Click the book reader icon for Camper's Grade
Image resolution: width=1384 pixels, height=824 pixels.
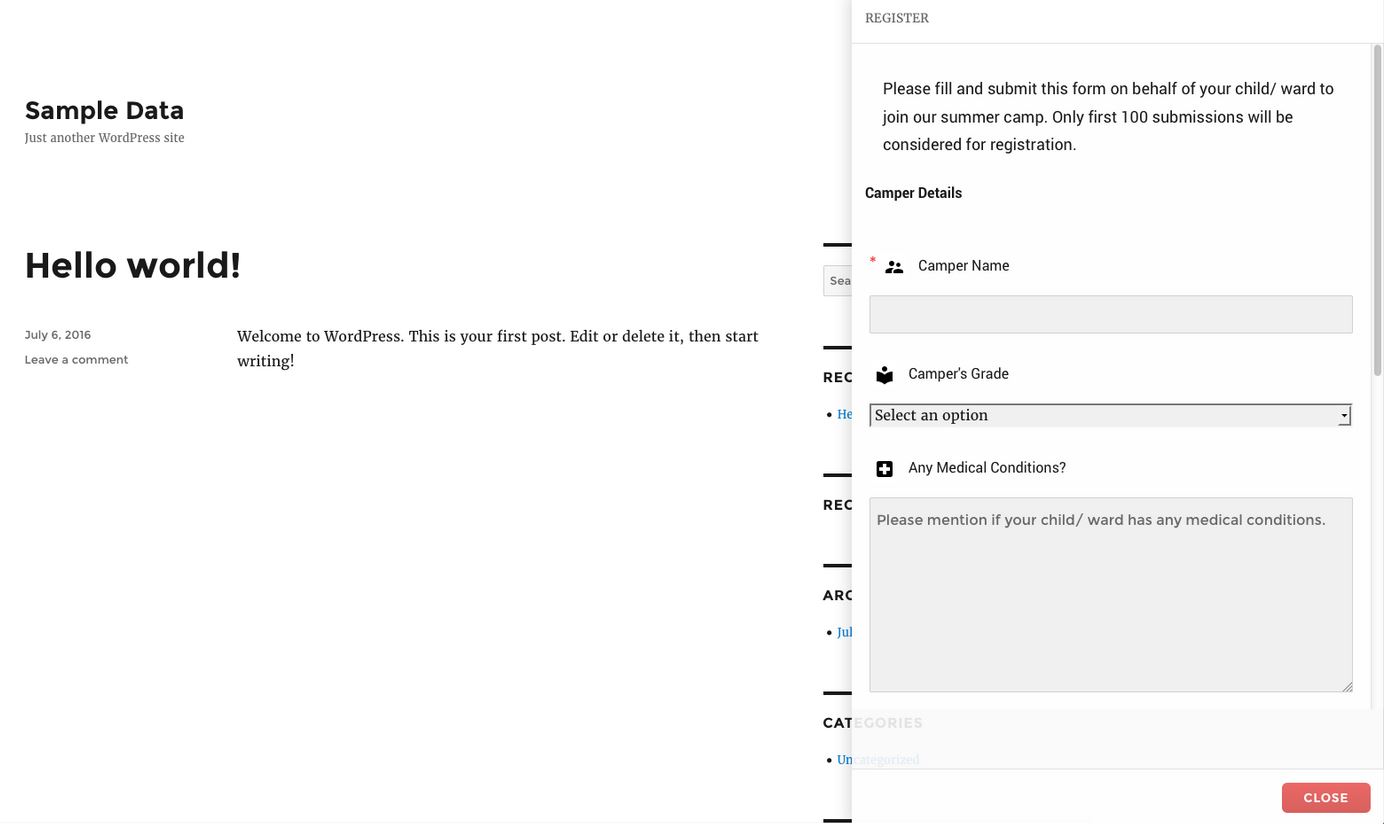pos(884,375)
